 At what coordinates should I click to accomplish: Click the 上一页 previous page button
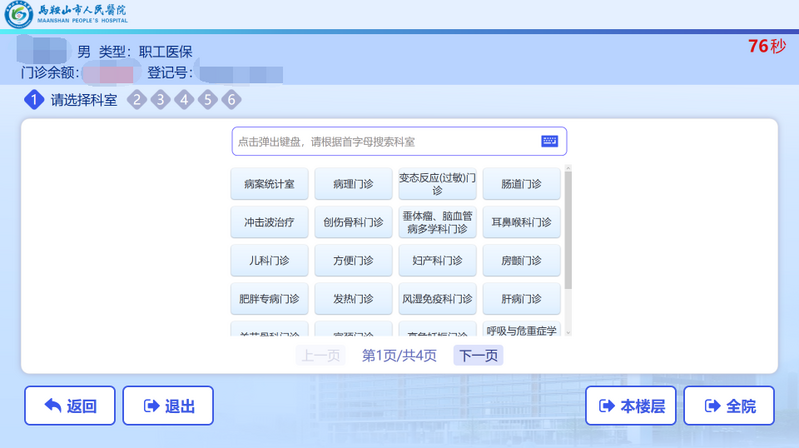[x=321, y=355]
